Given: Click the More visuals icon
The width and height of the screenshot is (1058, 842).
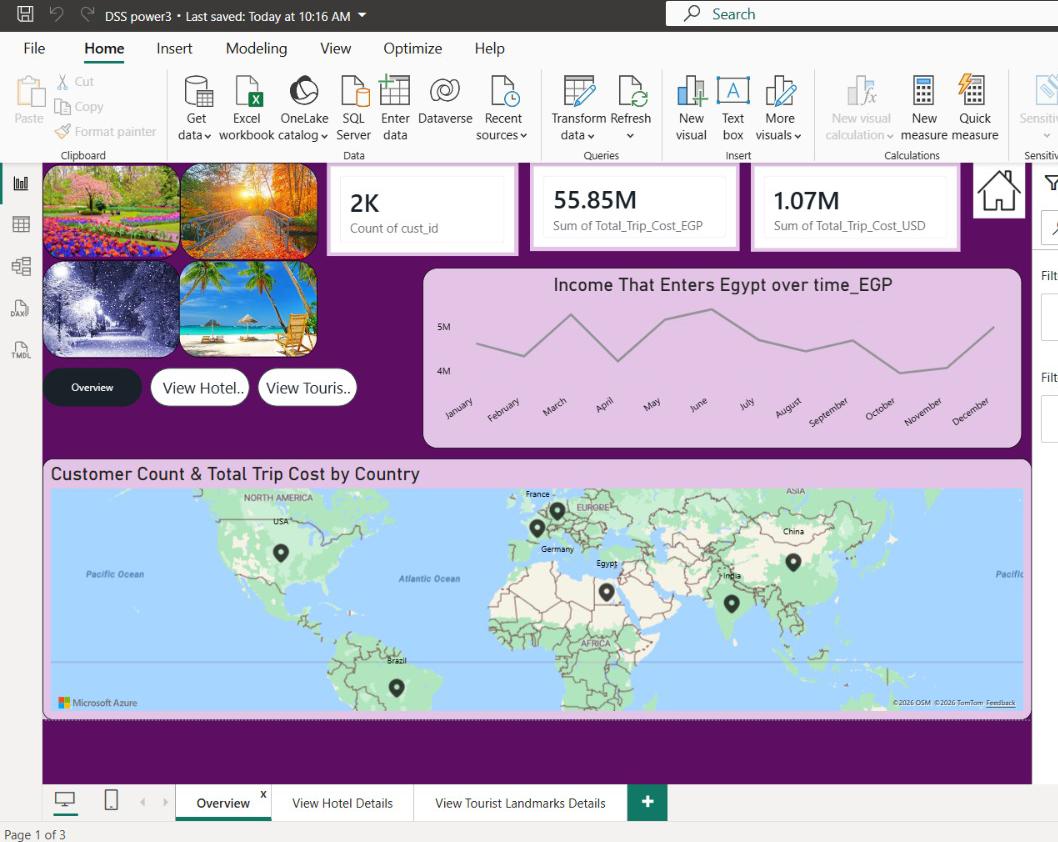Looking at the screenshot, I should point(780,91).
